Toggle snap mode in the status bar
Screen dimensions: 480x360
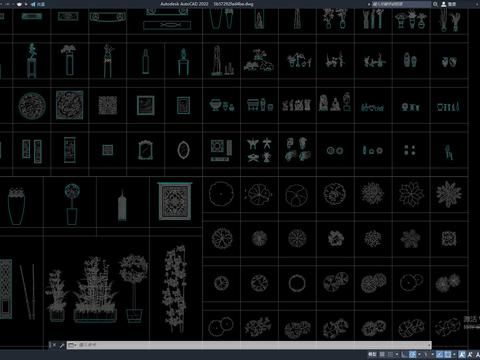[390, 354]
